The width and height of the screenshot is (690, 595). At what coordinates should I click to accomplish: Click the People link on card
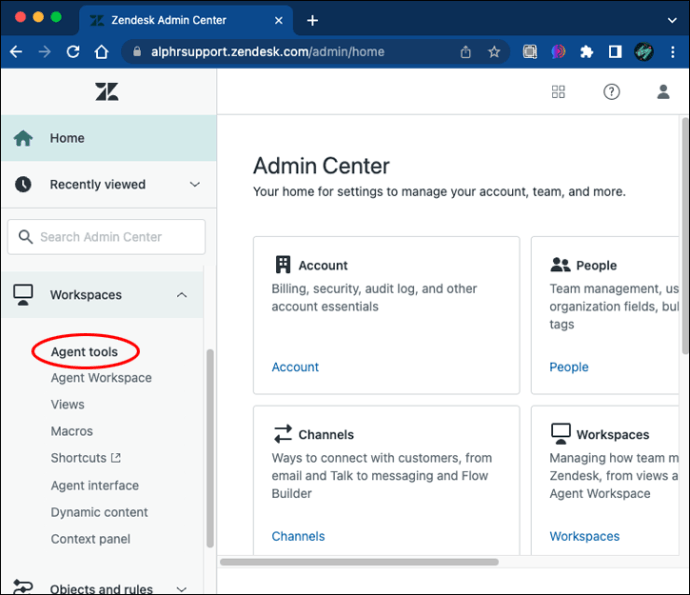tap(569, 367)
